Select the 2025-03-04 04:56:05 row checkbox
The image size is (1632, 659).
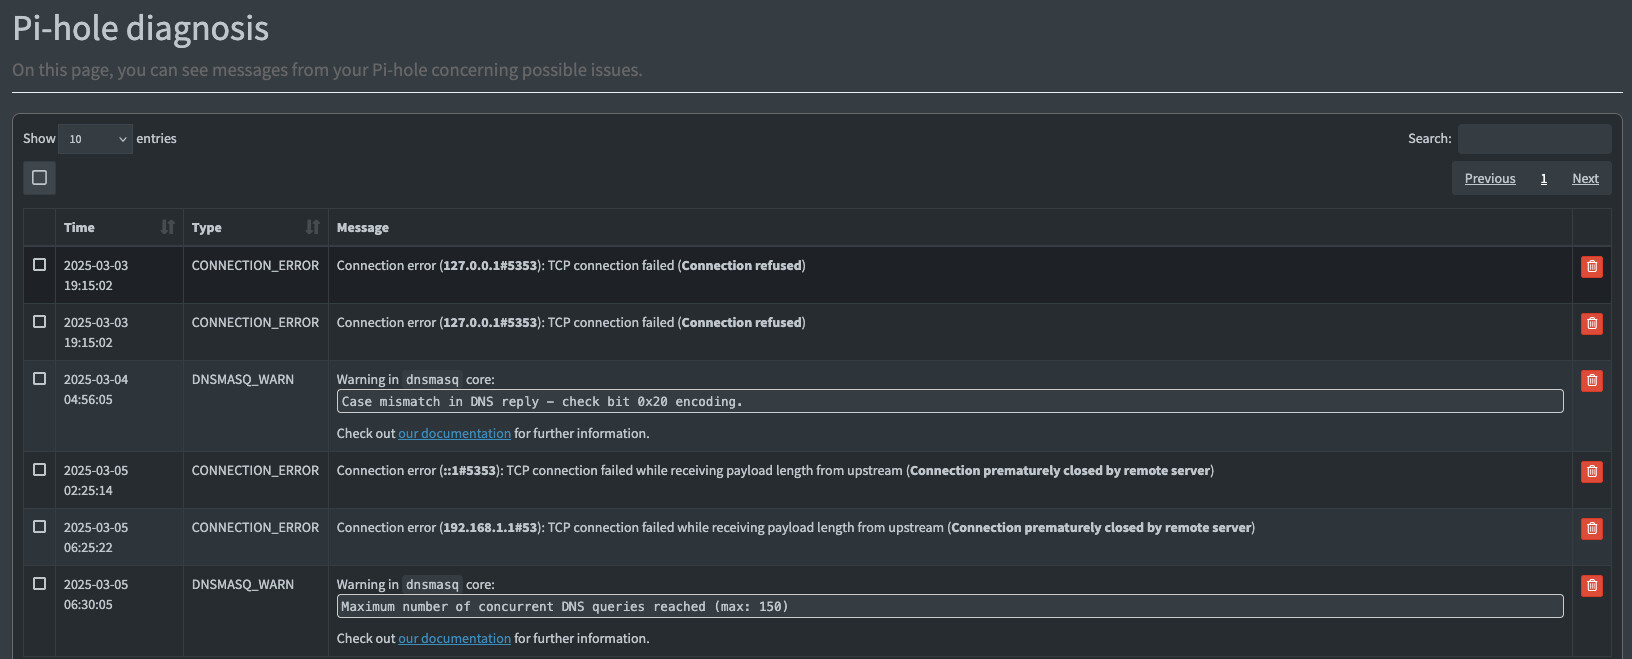39,379
